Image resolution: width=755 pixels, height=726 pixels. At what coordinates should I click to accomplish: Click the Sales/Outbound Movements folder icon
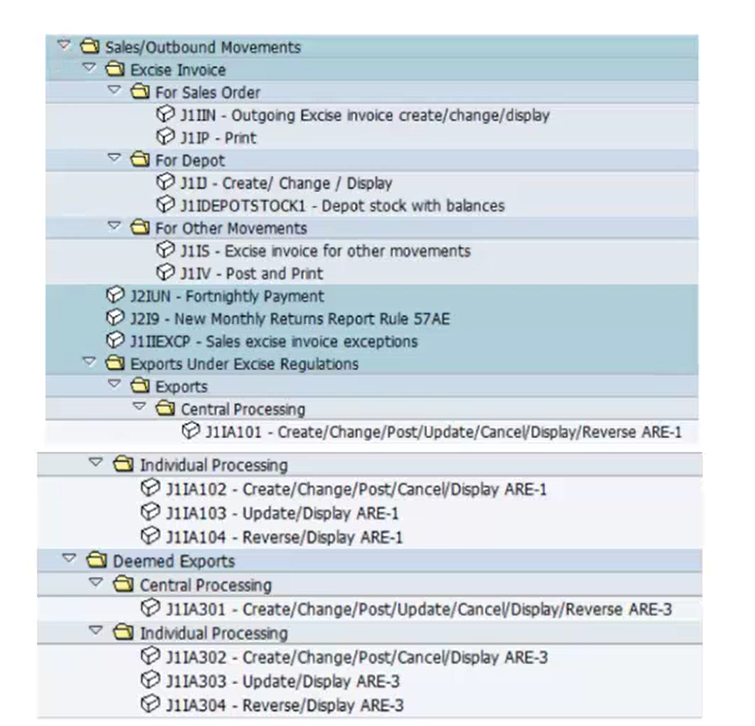pyautogui.click(x=90, y=47)
